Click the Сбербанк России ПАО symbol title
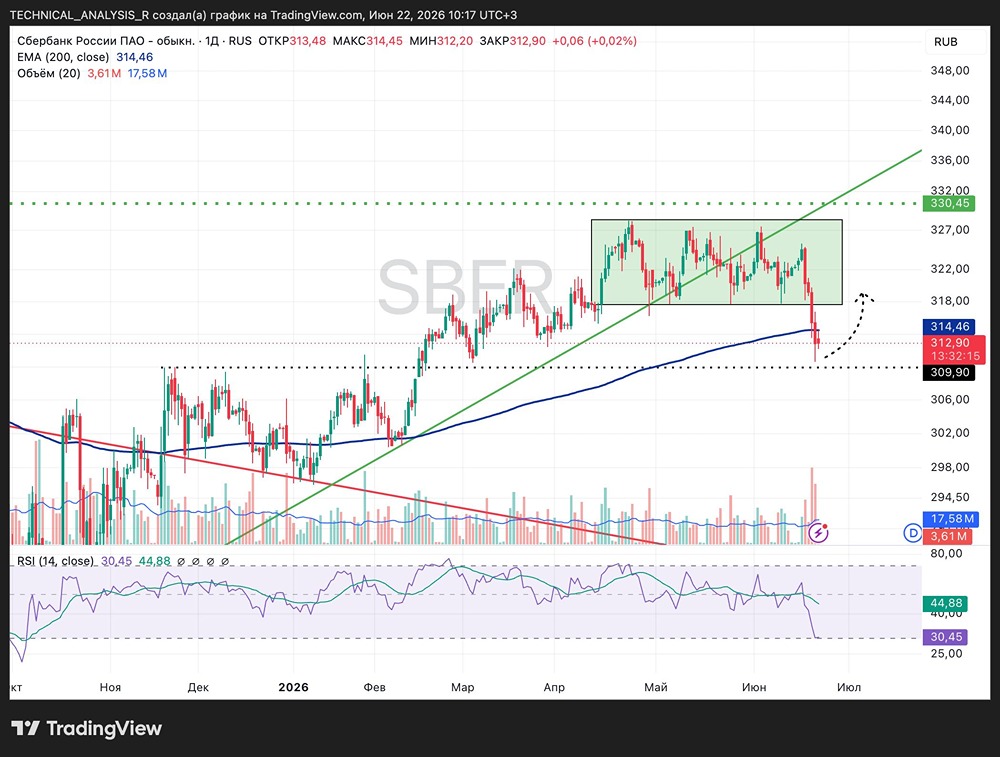1000x757 pixels. point(106,41)
